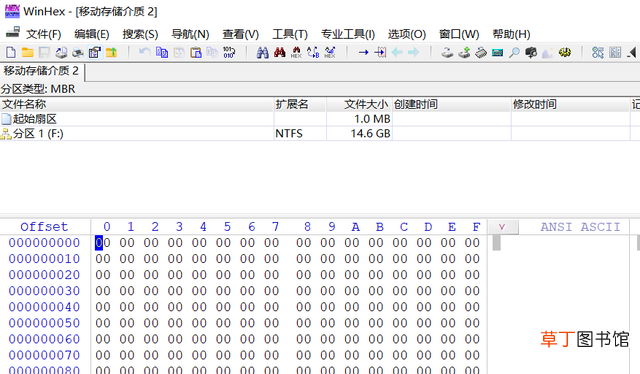Viewport: 640px width, 374px height.
Task: Click the Go To Sector arrow icon
Action: click(x=380, y=52)
